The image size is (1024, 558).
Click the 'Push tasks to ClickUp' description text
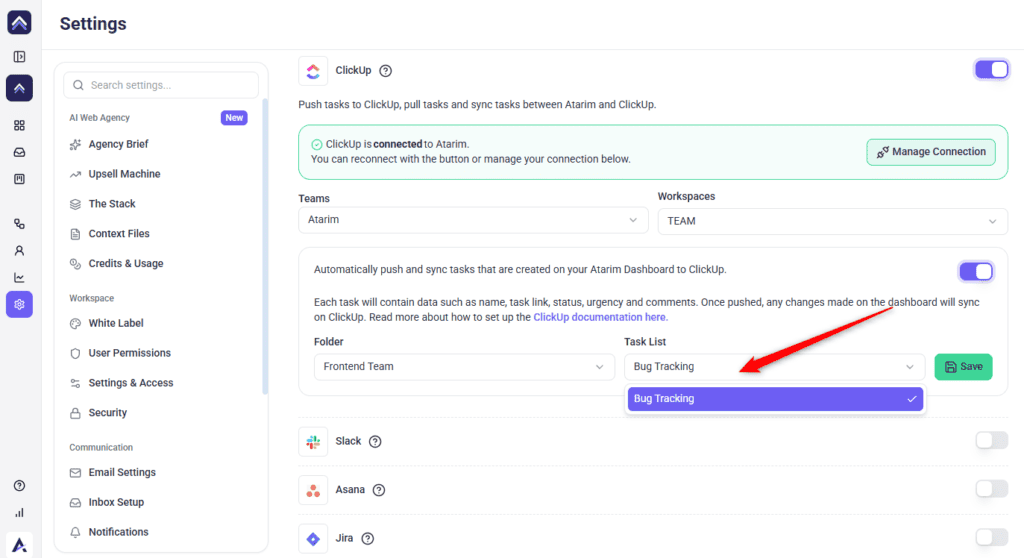point(477,105)
